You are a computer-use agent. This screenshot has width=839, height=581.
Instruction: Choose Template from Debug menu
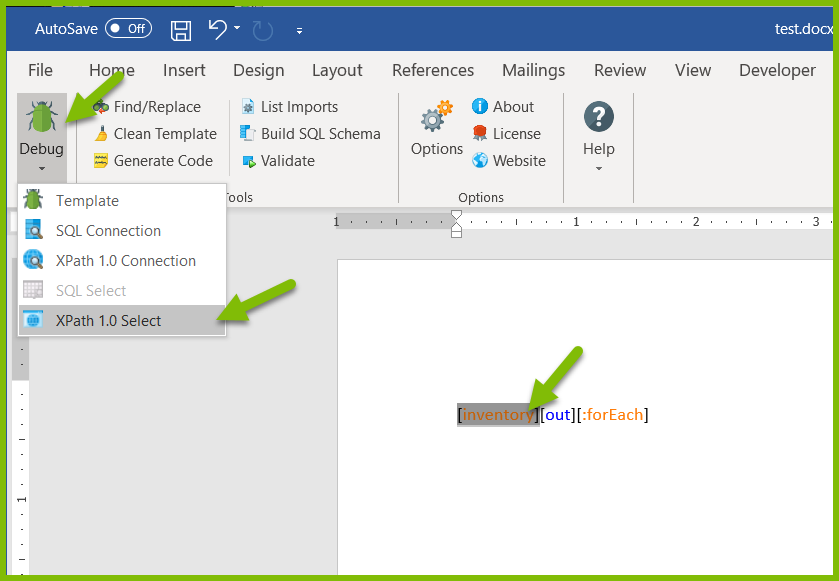tap(122, 201)
